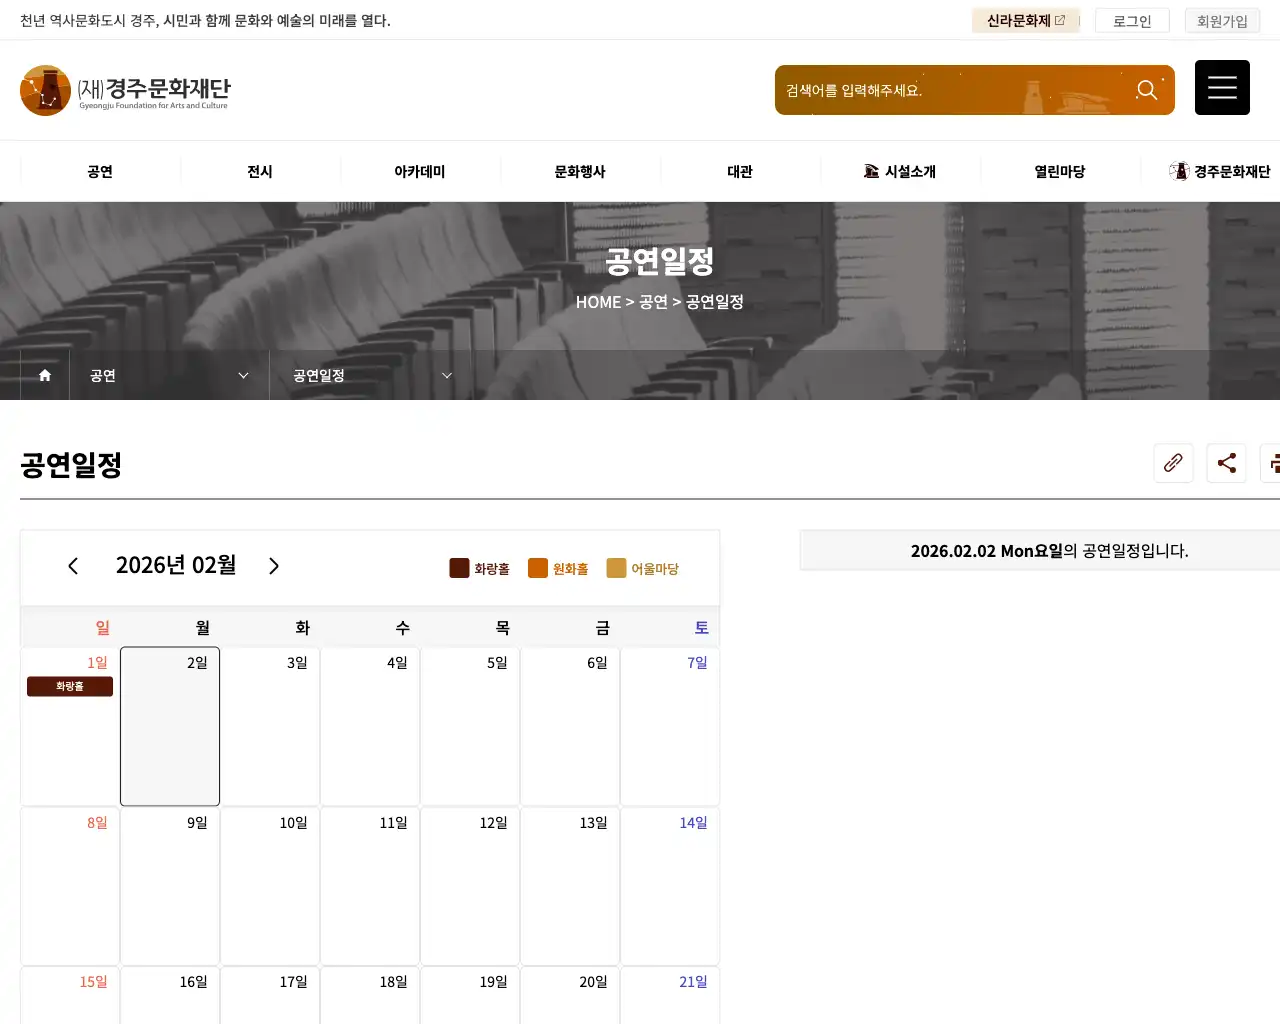Open the hamburger navigation menu

click(x=1222, y=87)
